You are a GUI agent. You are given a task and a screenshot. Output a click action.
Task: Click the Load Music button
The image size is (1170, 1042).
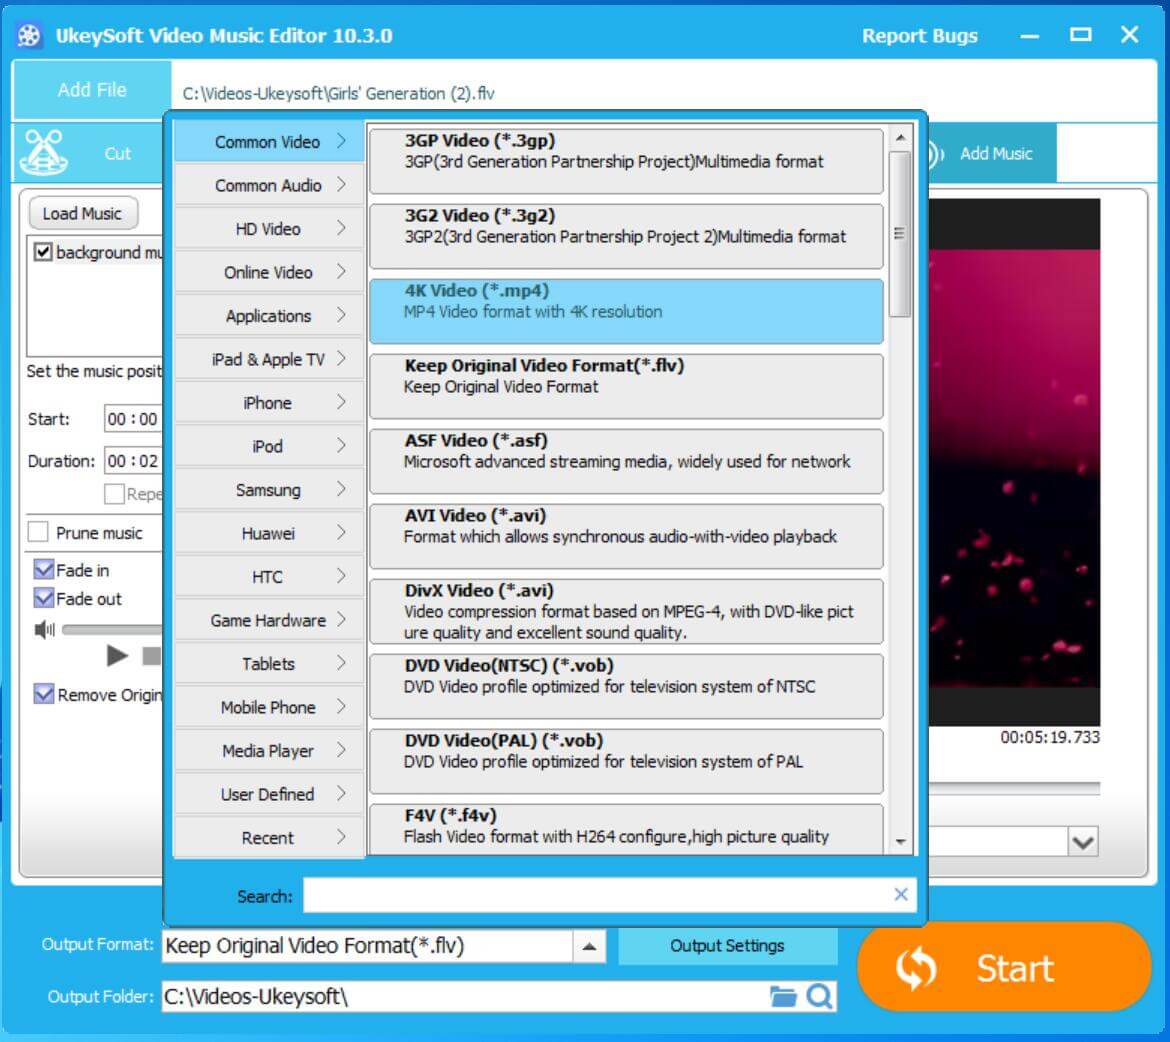click(x=83, y=213)
